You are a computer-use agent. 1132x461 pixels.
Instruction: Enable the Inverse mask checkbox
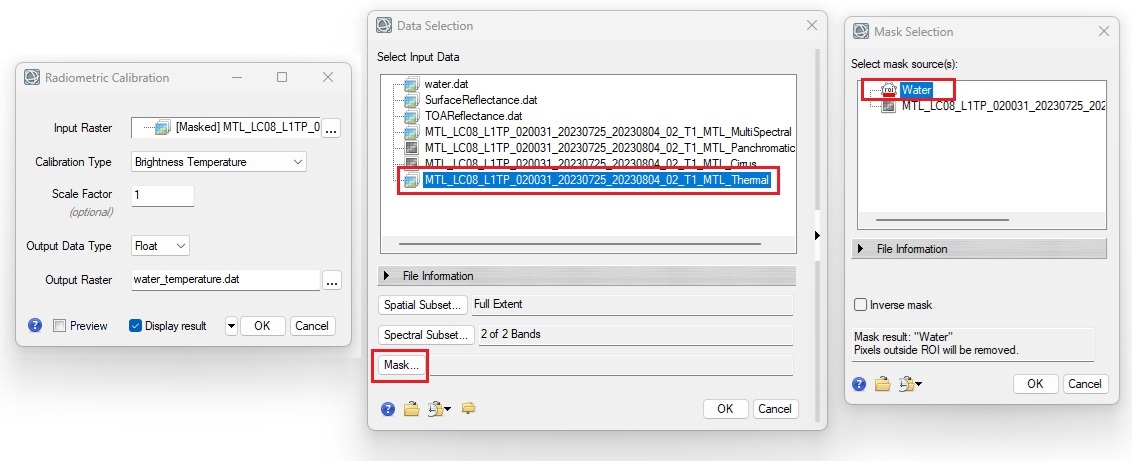point(861,305)
